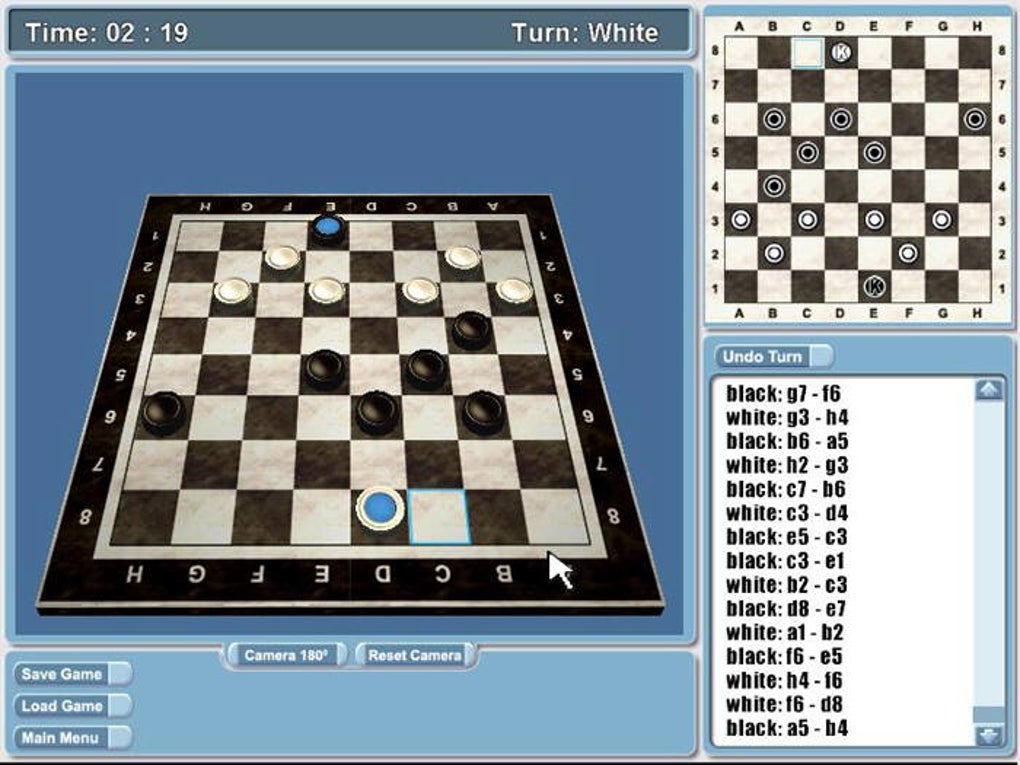The image size is (1020, 765).
Task: Click move entry 'white: a1 - b2'
Action: (785, 632)
